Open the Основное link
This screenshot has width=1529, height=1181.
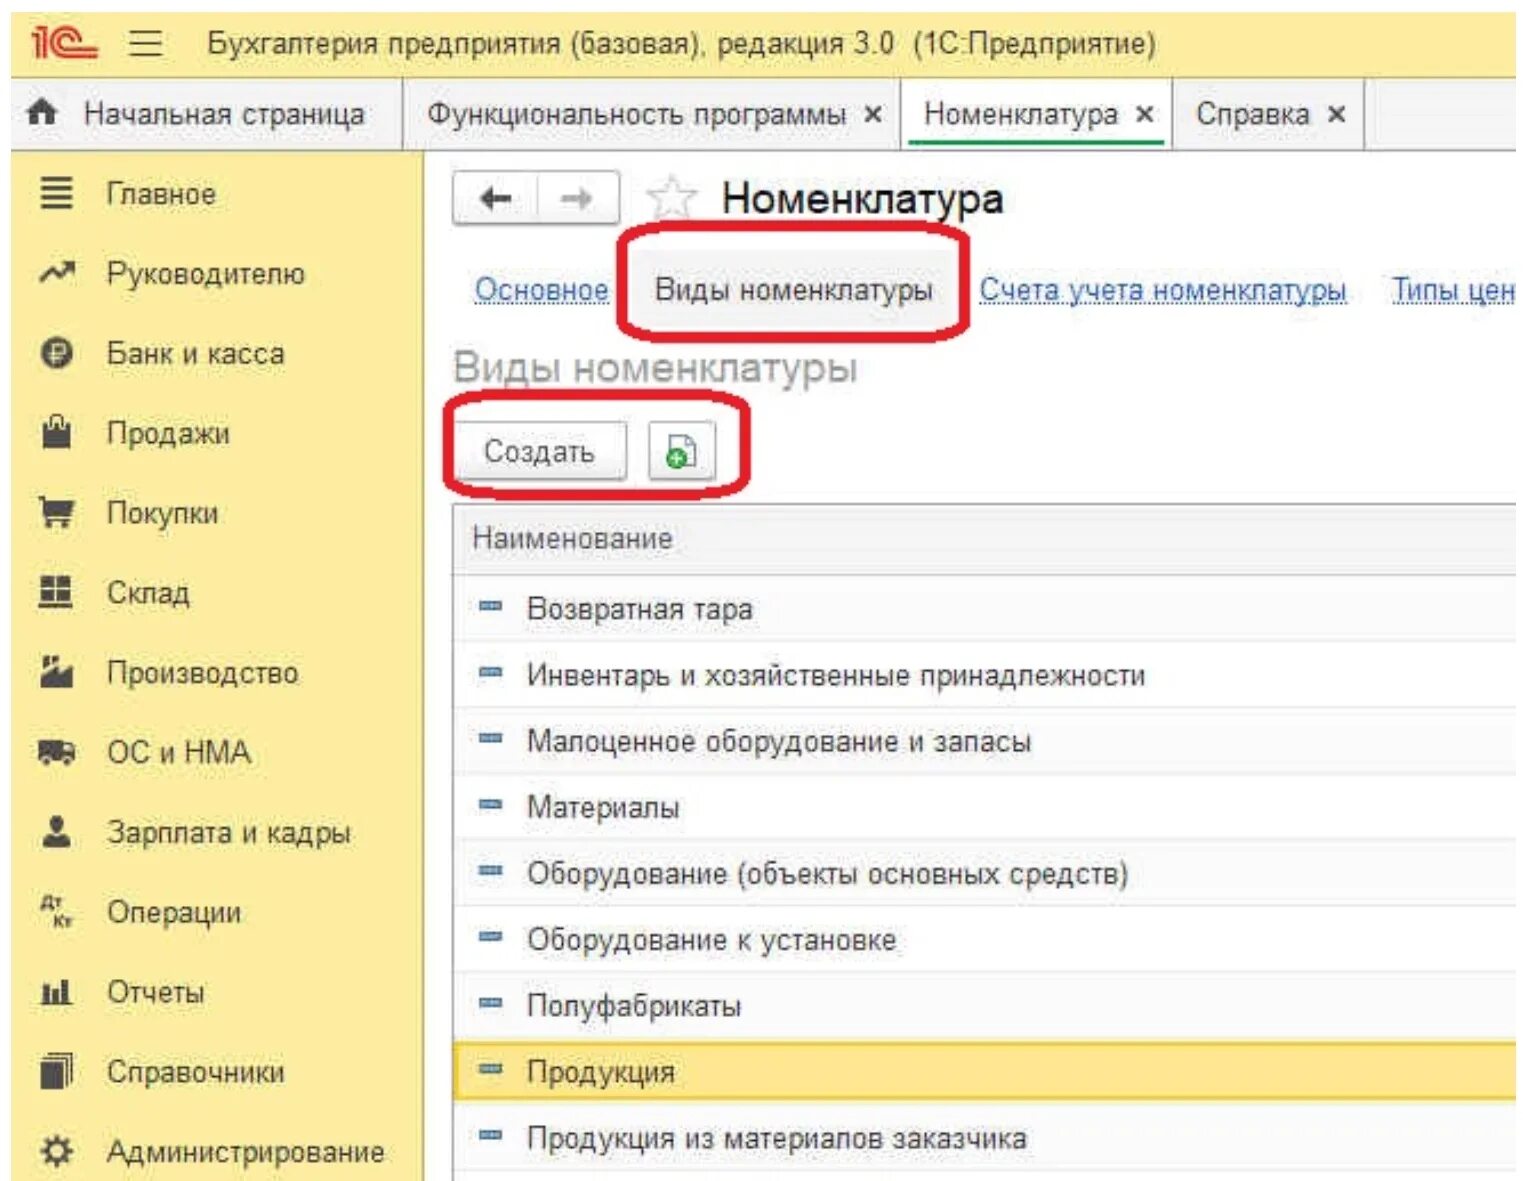[541, 290]
